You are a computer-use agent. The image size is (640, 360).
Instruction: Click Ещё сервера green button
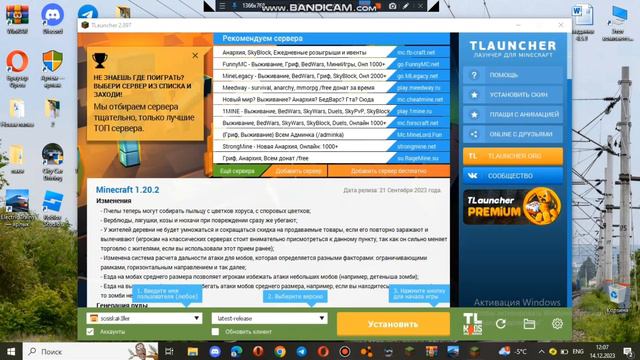point(238,171)
